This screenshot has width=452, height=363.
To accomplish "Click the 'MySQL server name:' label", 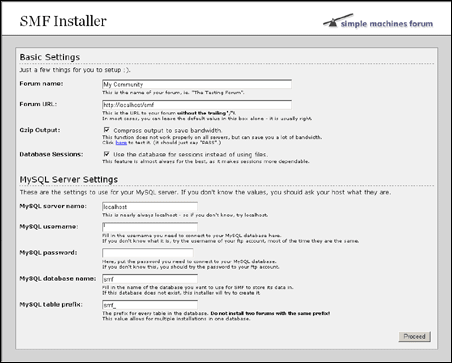I will pyautogui.click(x=53, y=206).
